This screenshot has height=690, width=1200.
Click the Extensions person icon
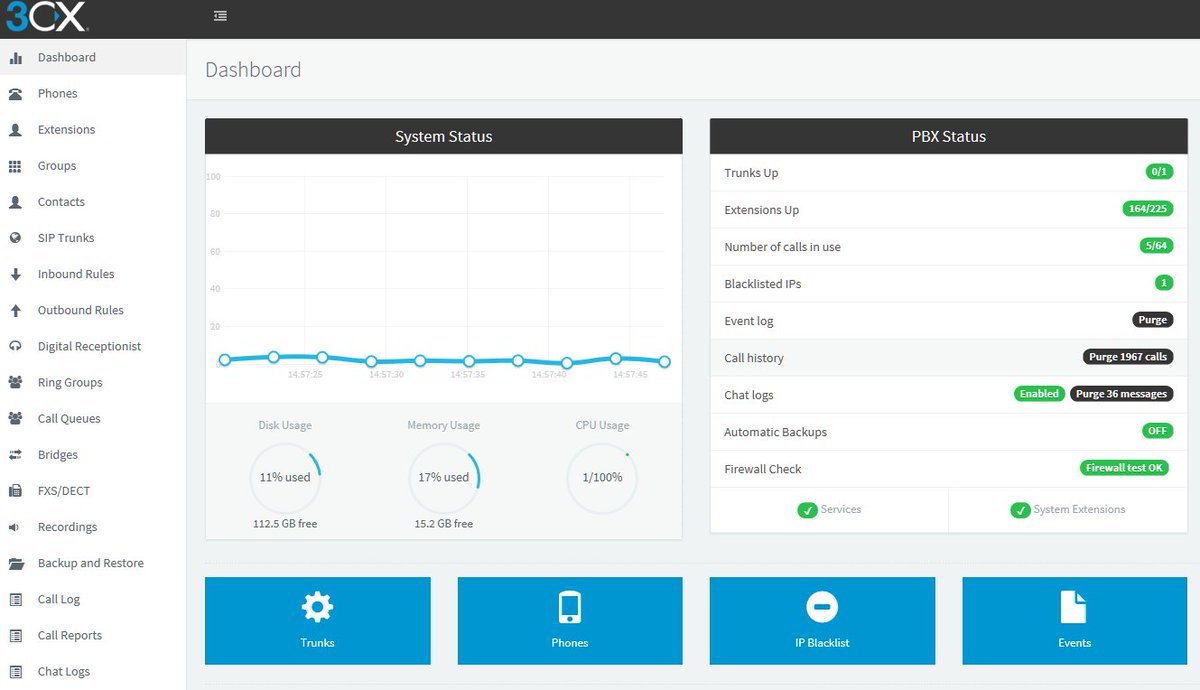point(15,130)
